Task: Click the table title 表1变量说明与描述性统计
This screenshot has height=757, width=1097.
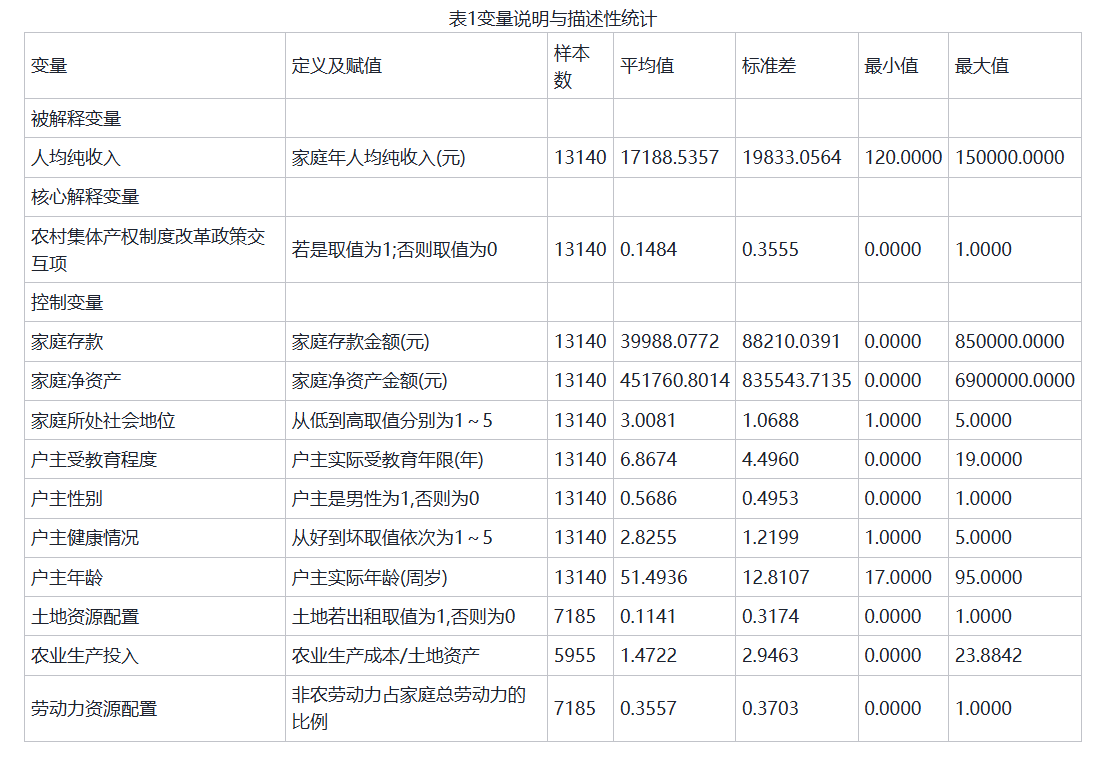Action: 552,18
